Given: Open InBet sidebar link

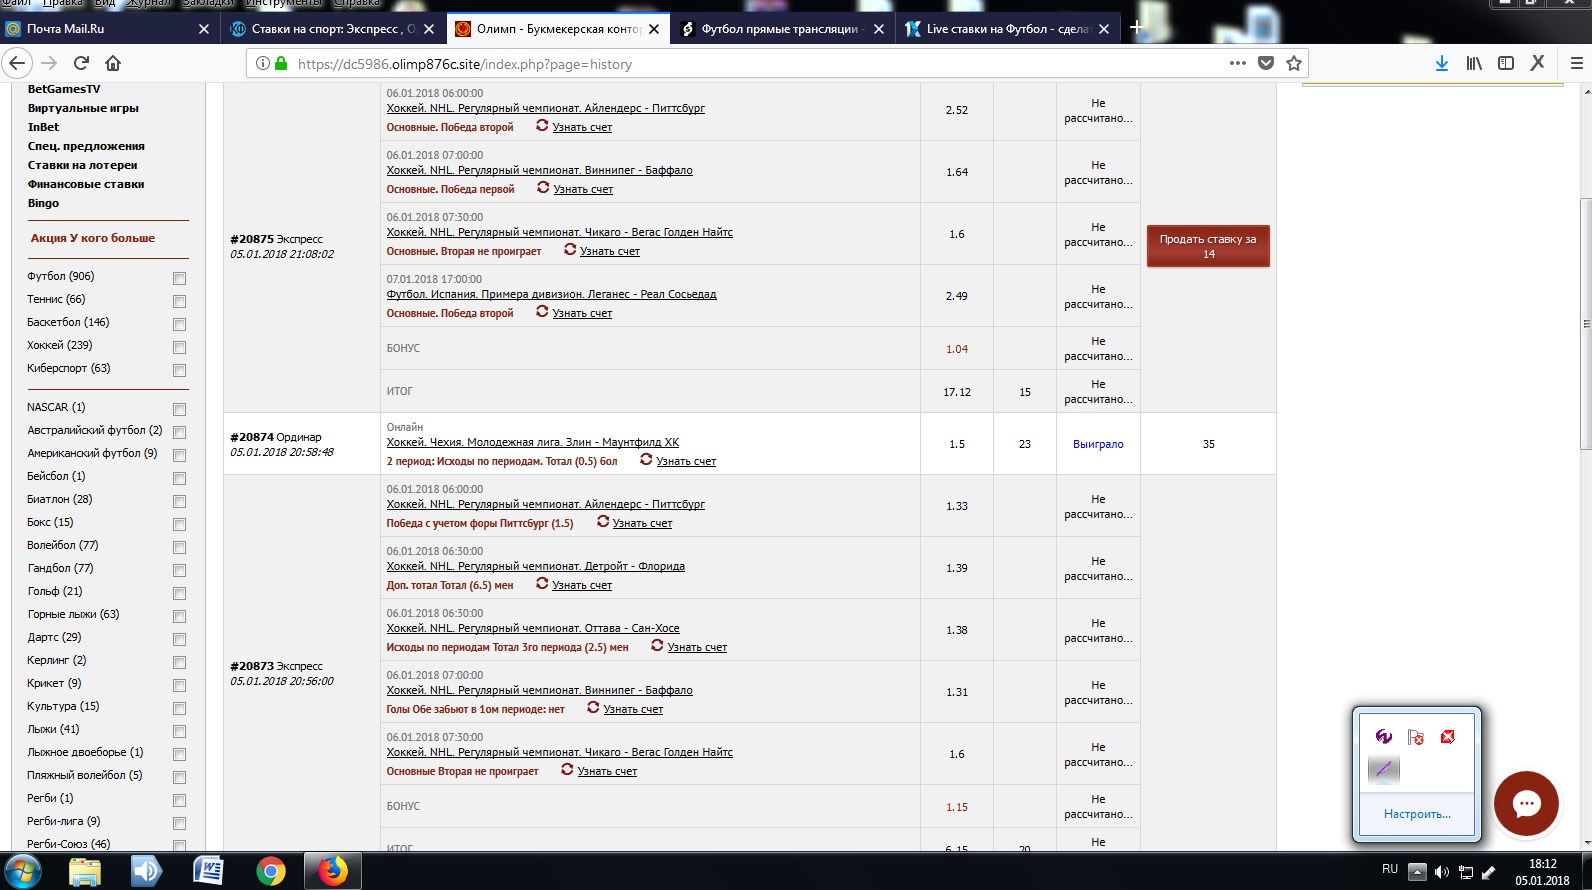Looking at the screenshot, I should [43, 127].
